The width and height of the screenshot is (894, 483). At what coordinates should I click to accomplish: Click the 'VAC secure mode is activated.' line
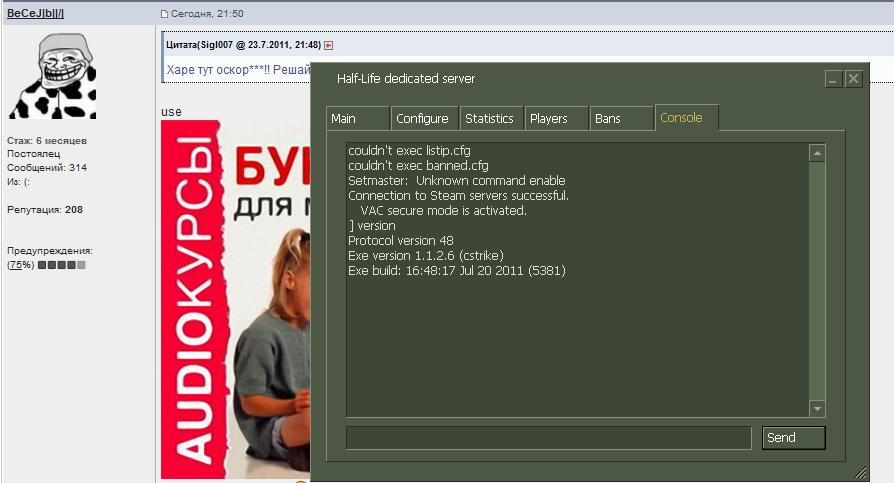pyautogui.click(x=444, y=210)
